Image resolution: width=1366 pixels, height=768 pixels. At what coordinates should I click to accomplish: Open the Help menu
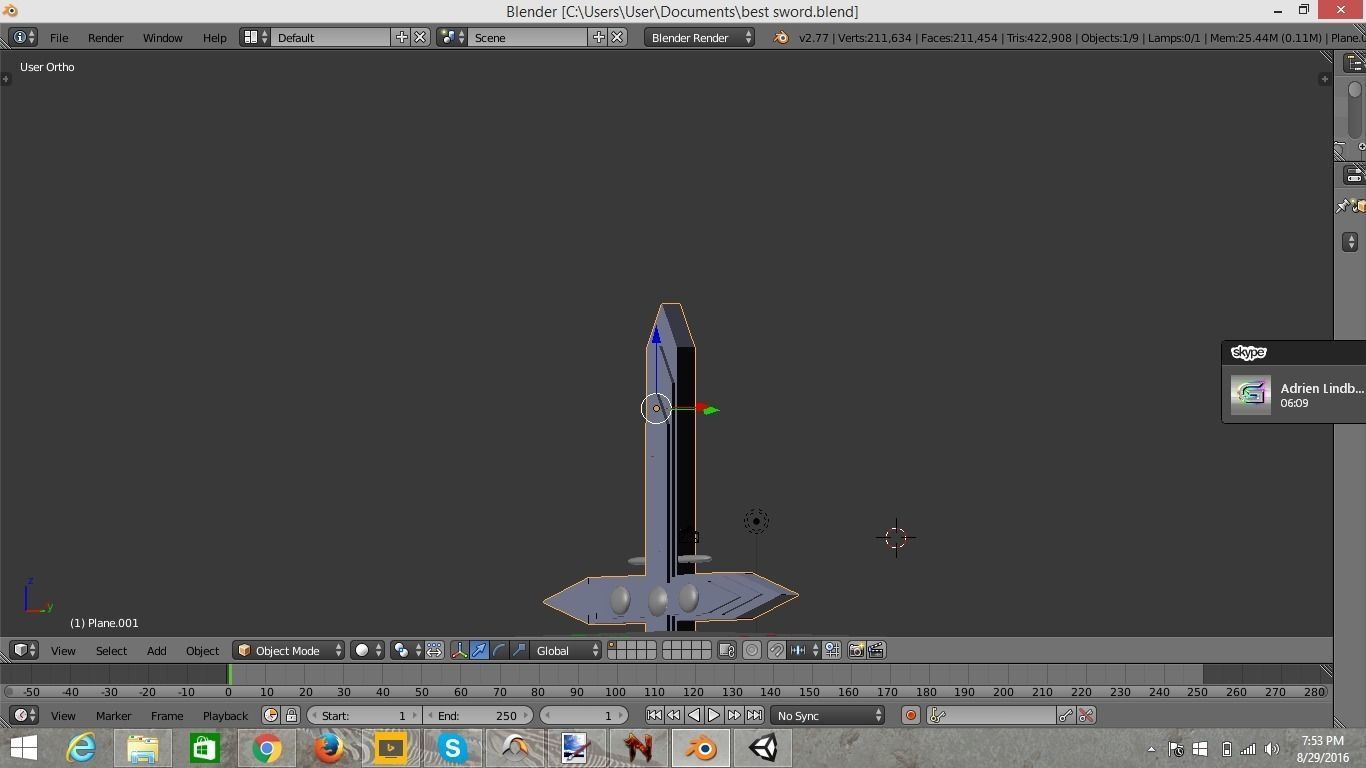coord(214,37)
